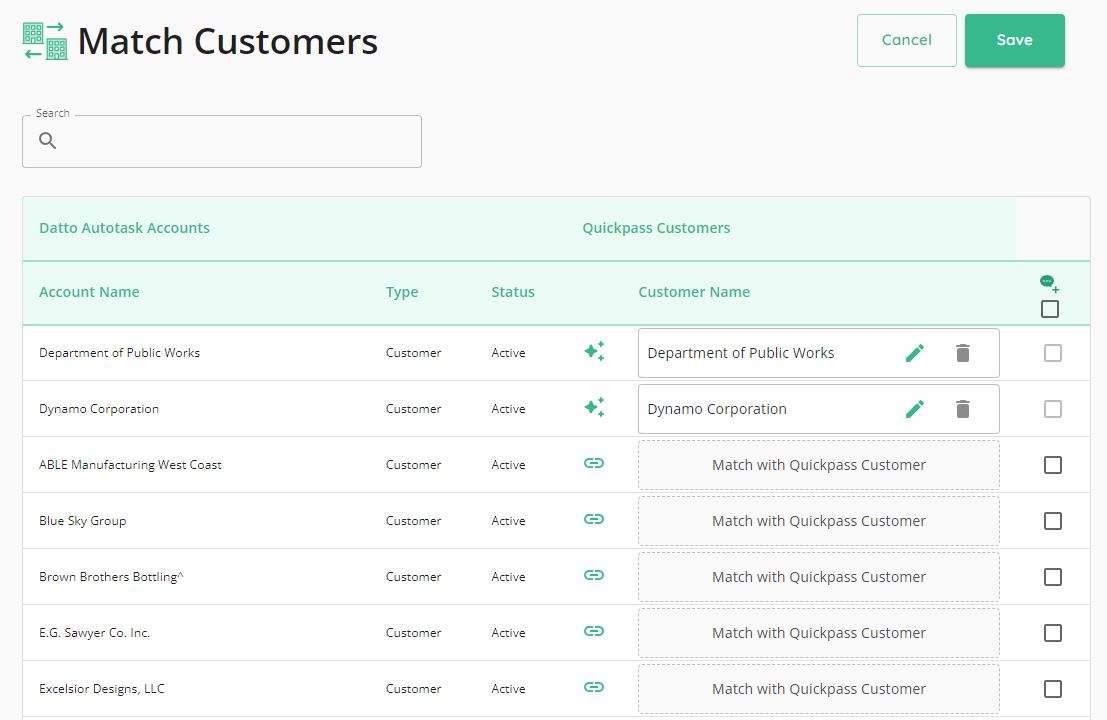Viewport: 1107px width, 720px height.
Task: Open match field for Blue Sky Group
Action: [x=819, y=521]
